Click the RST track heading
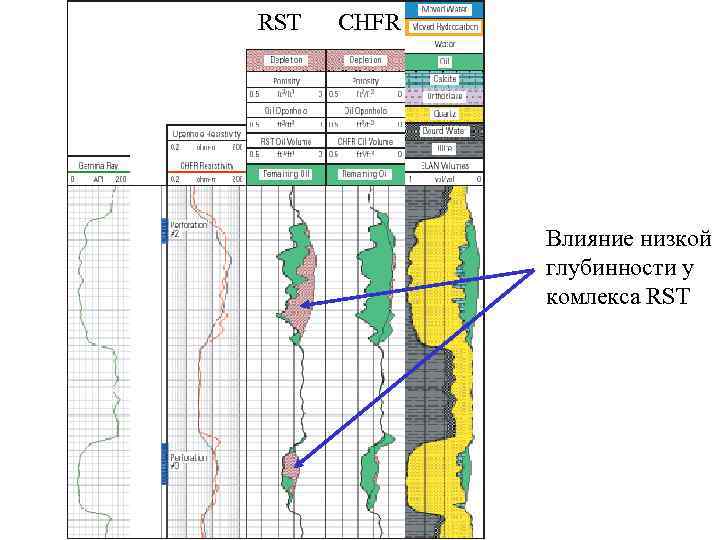Viewport: 720px width, 540px height. (279, 22)
